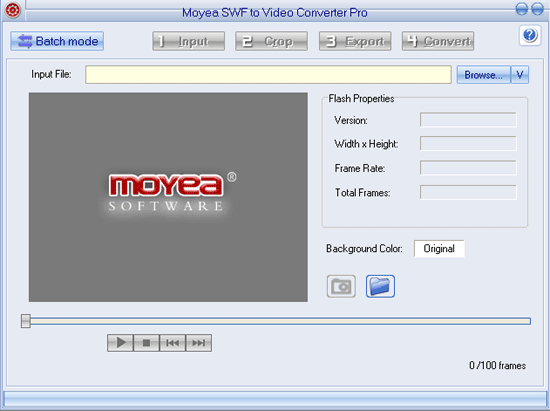Close window using right round title button

pyautogui.click(x=537, y=8)
